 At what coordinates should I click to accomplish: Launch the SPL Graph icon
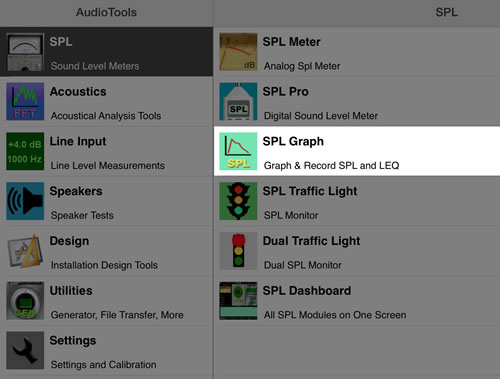click(238, 151)
